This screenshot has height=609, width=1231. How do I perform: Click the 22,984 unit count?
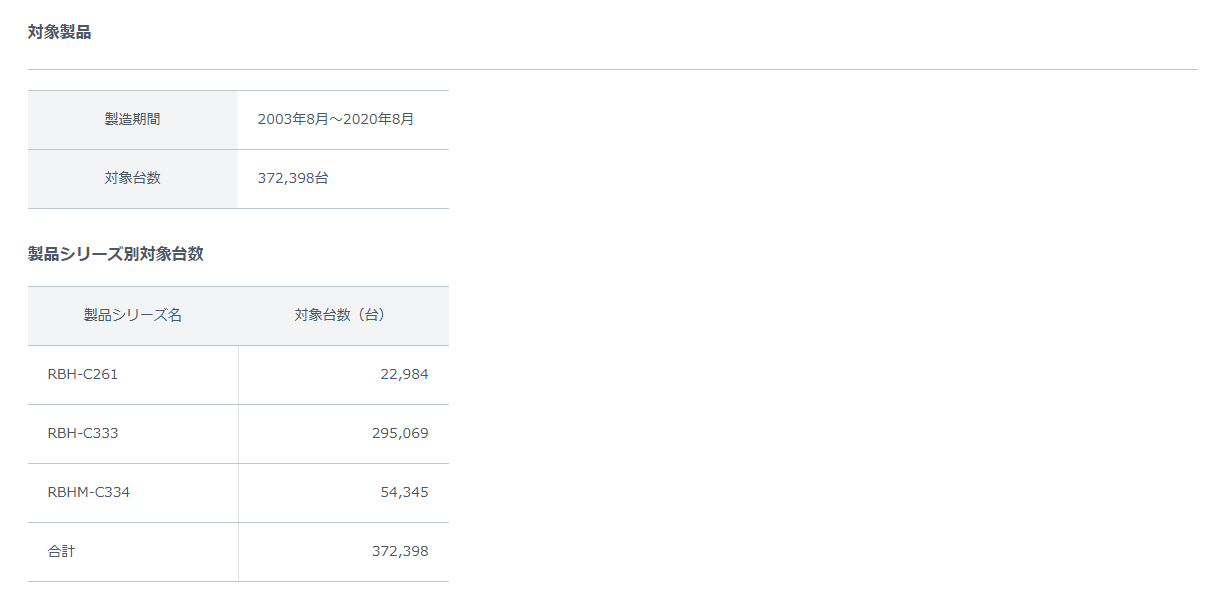(404, 374)
